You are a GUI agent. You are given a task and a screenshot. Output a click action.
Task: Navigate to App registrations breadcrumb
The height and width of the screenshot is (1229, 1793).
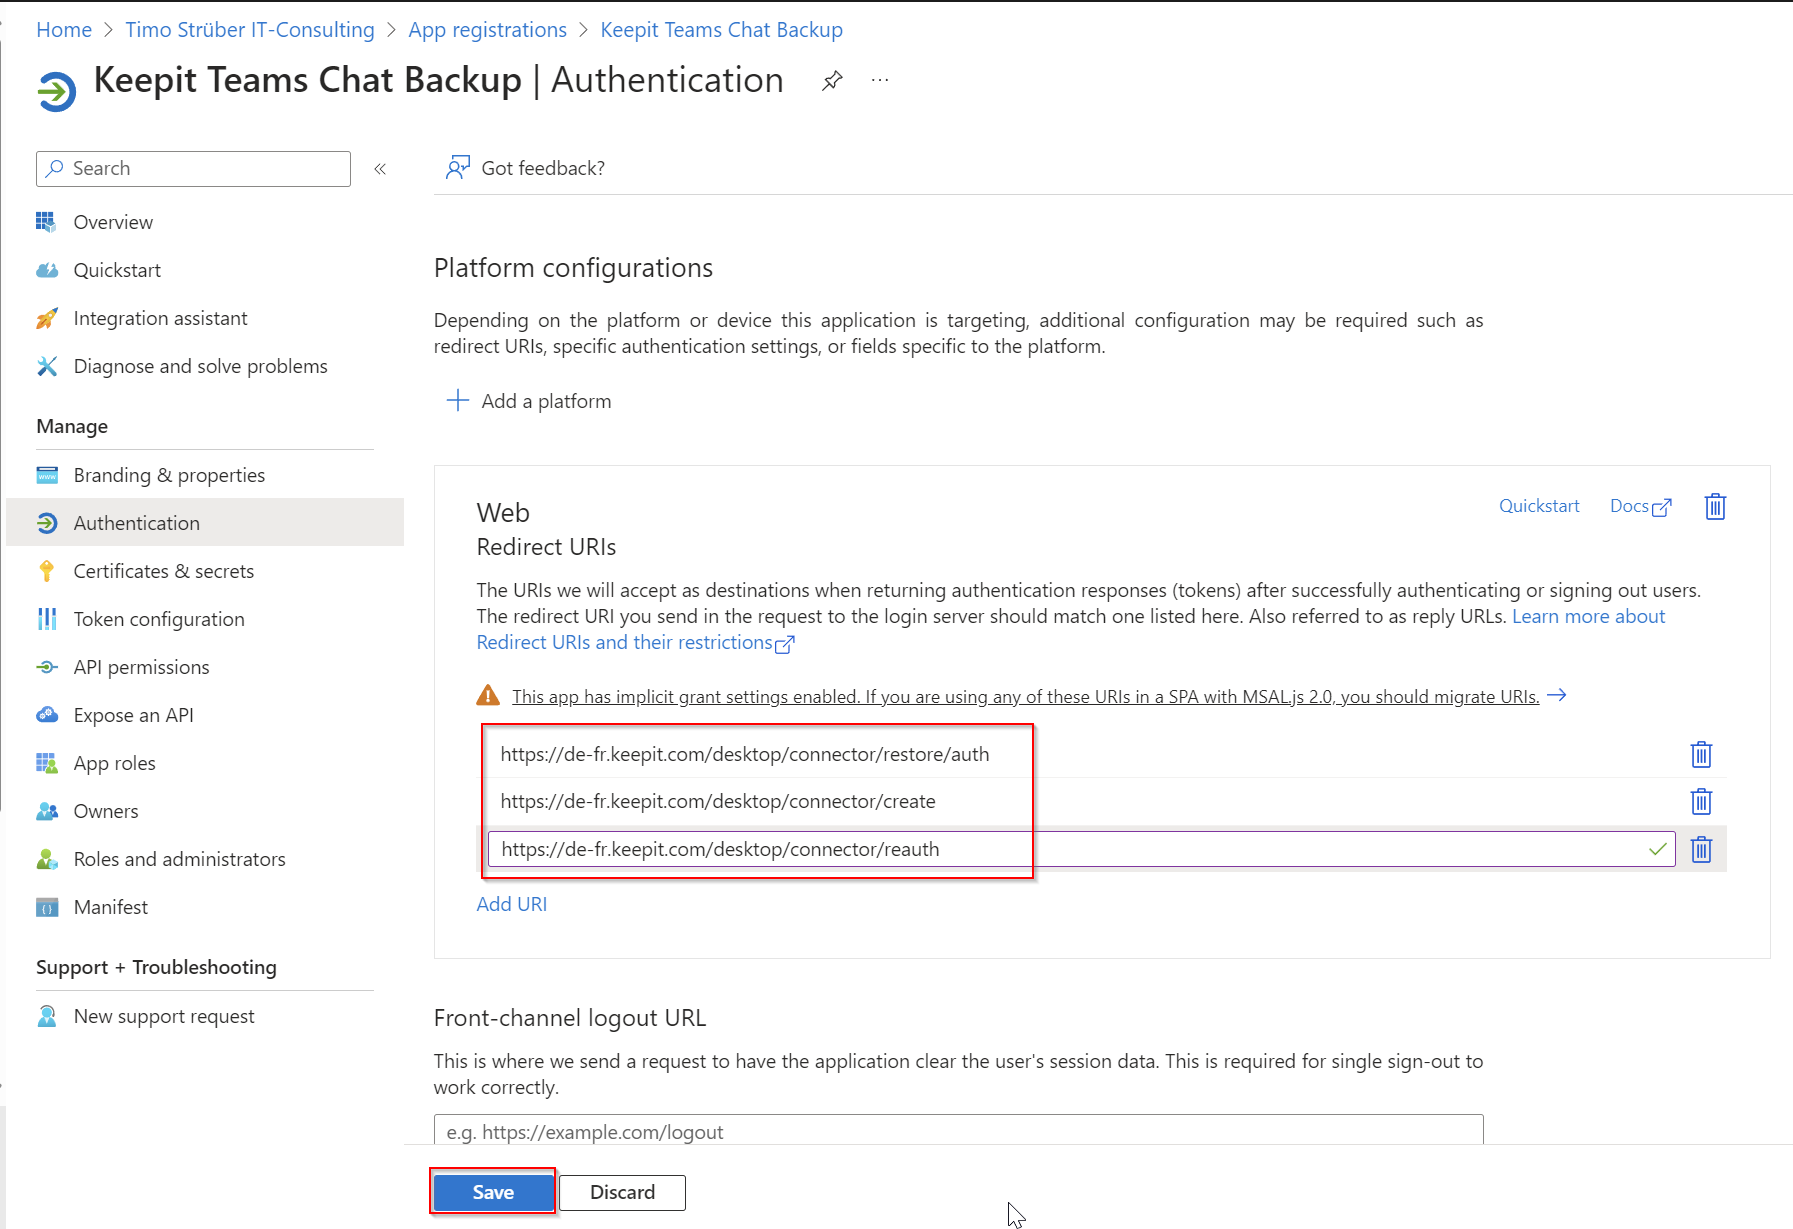tap(487, 30)
